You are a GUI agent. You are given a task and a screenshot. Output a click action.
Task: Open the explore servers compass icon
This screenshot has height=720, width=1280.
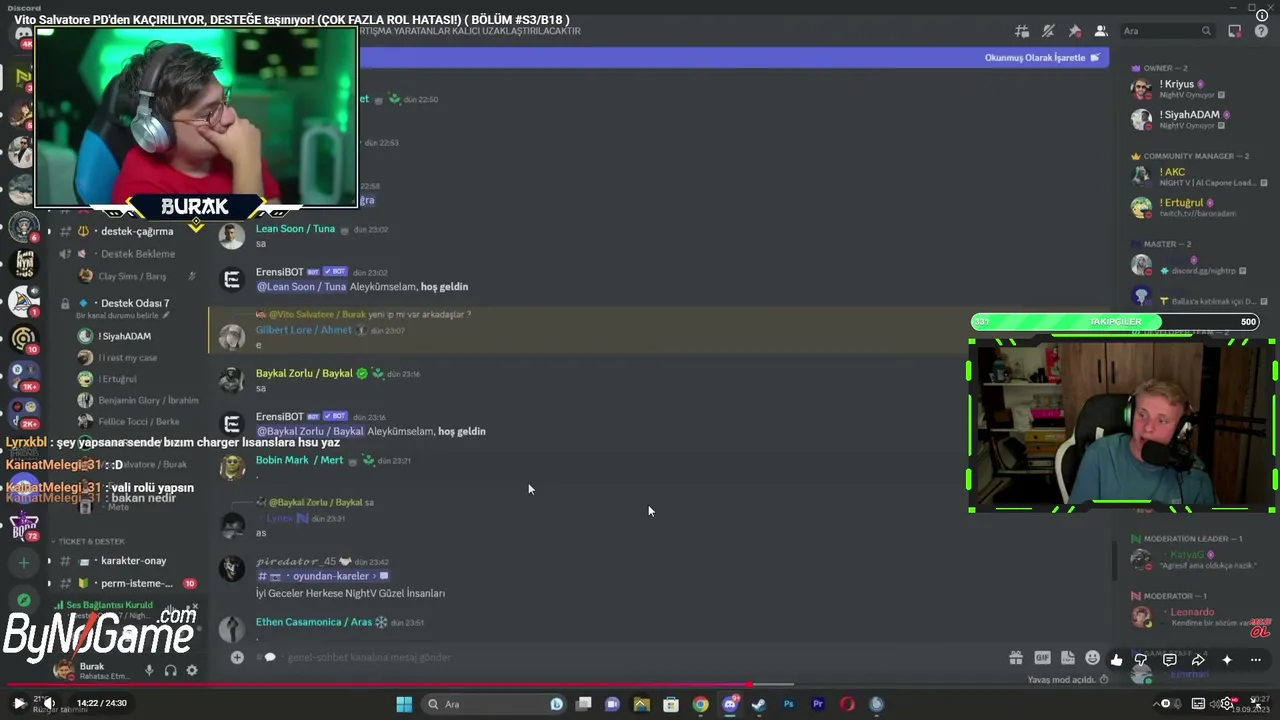click(24, 600)
